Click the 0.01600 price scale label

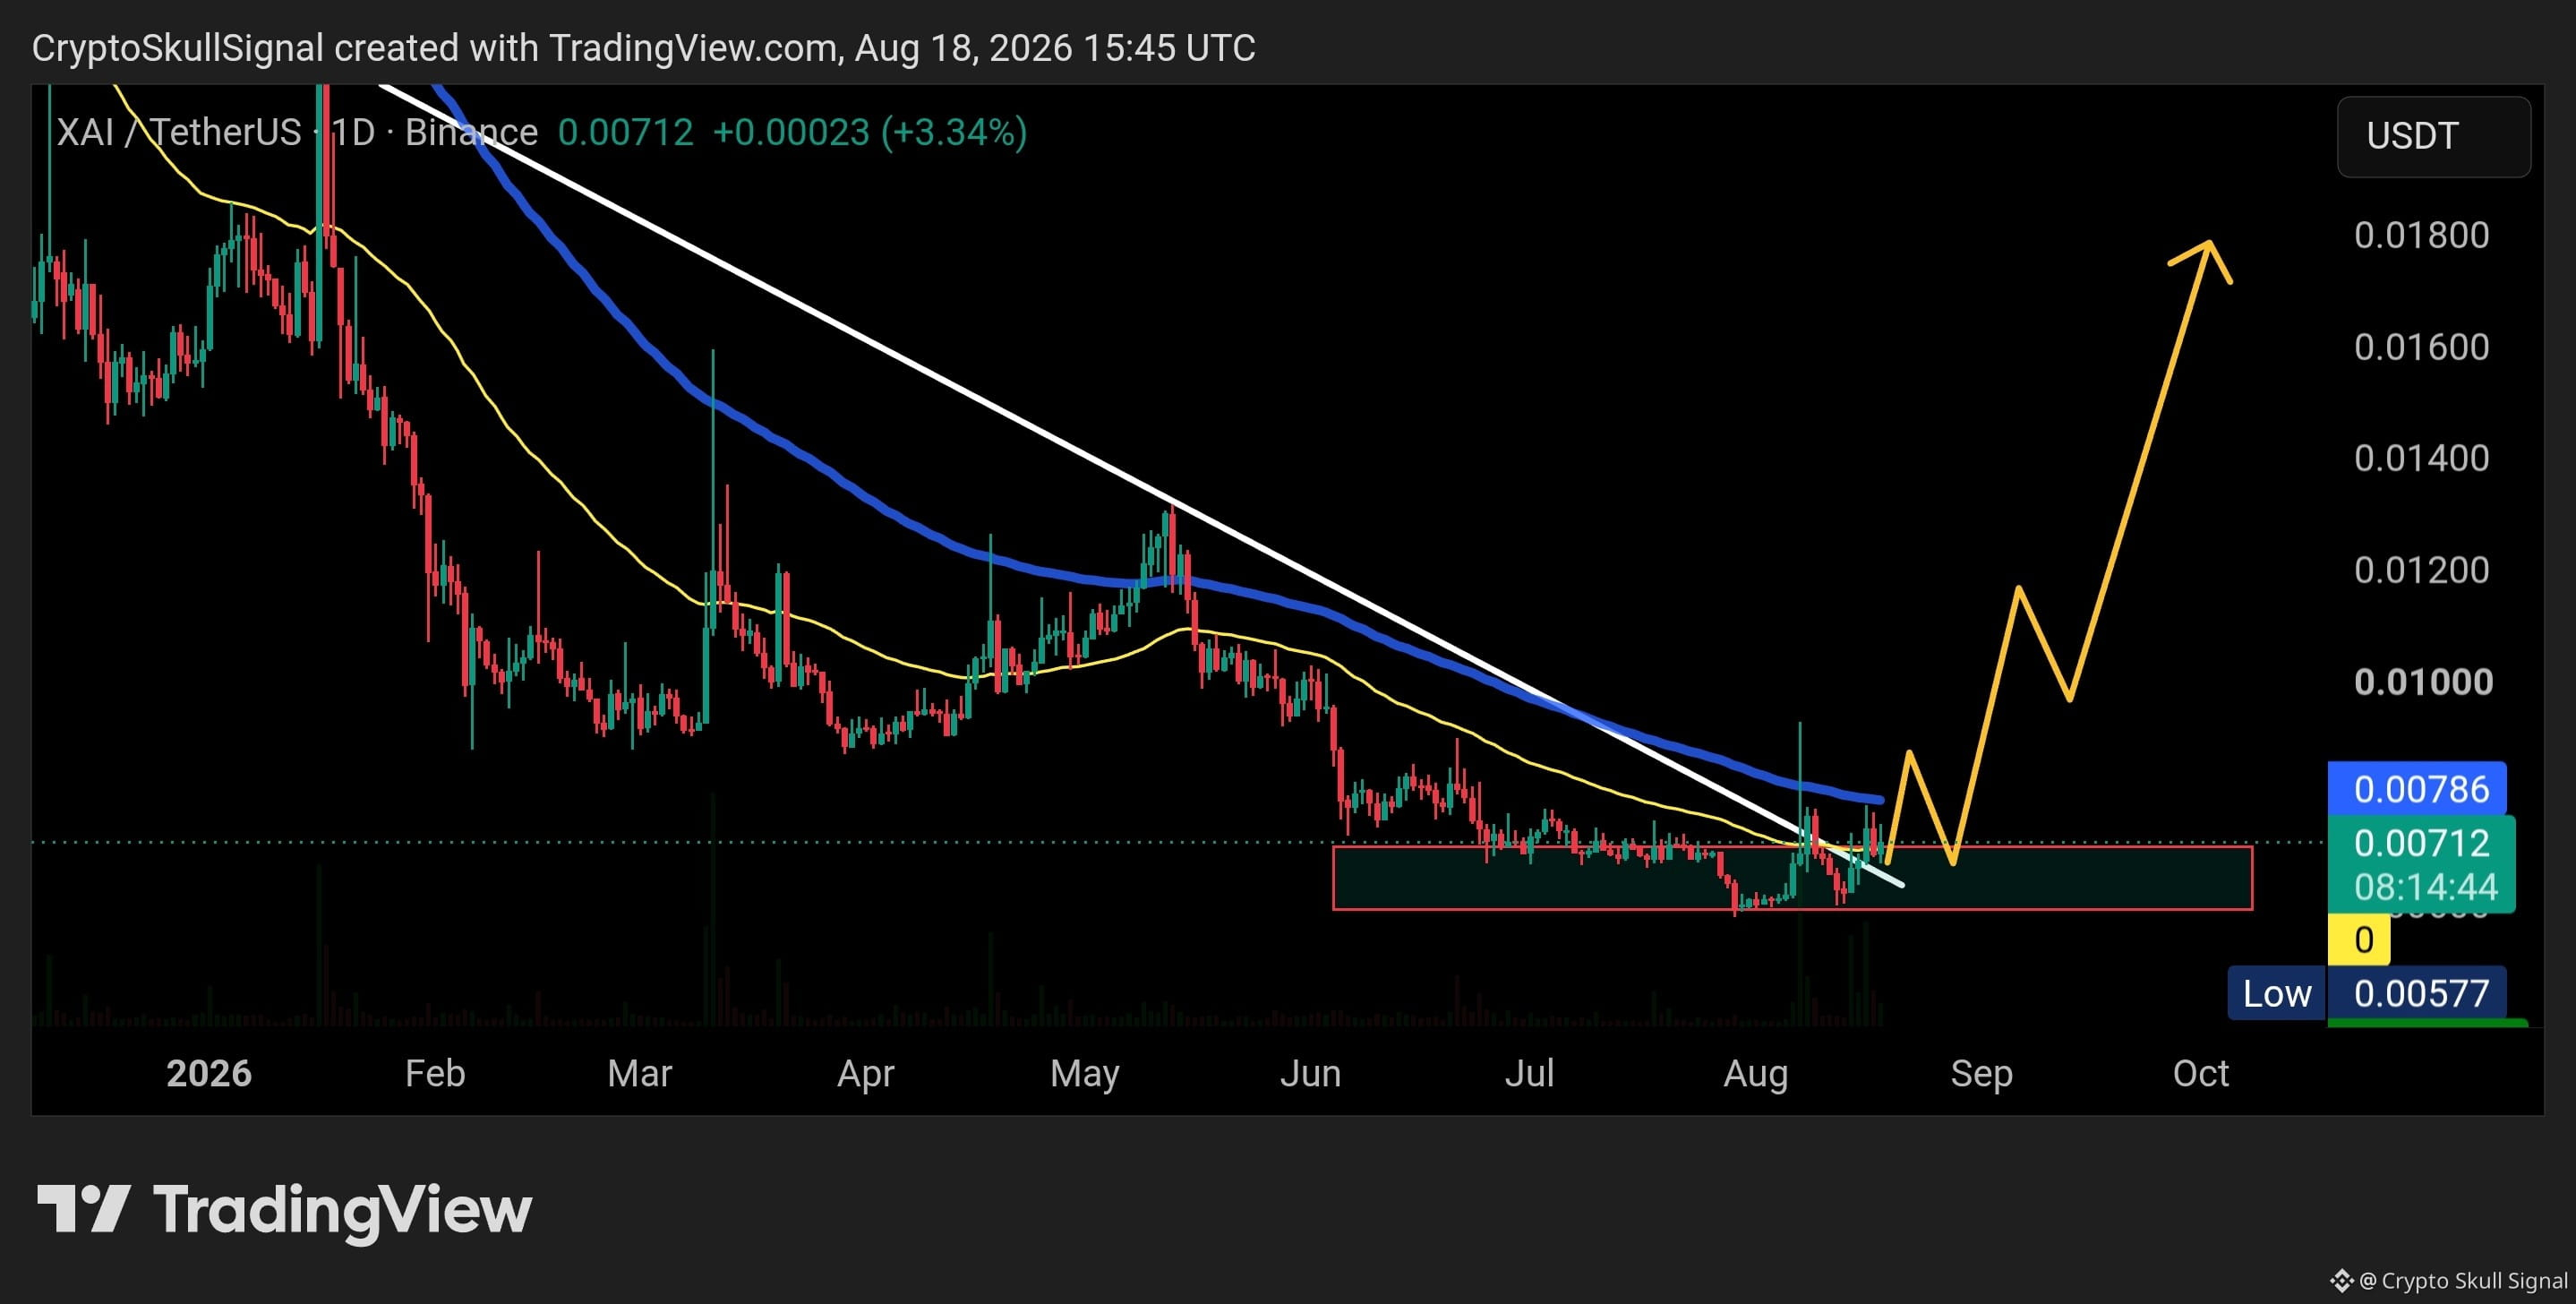(x=2421, y=347)
